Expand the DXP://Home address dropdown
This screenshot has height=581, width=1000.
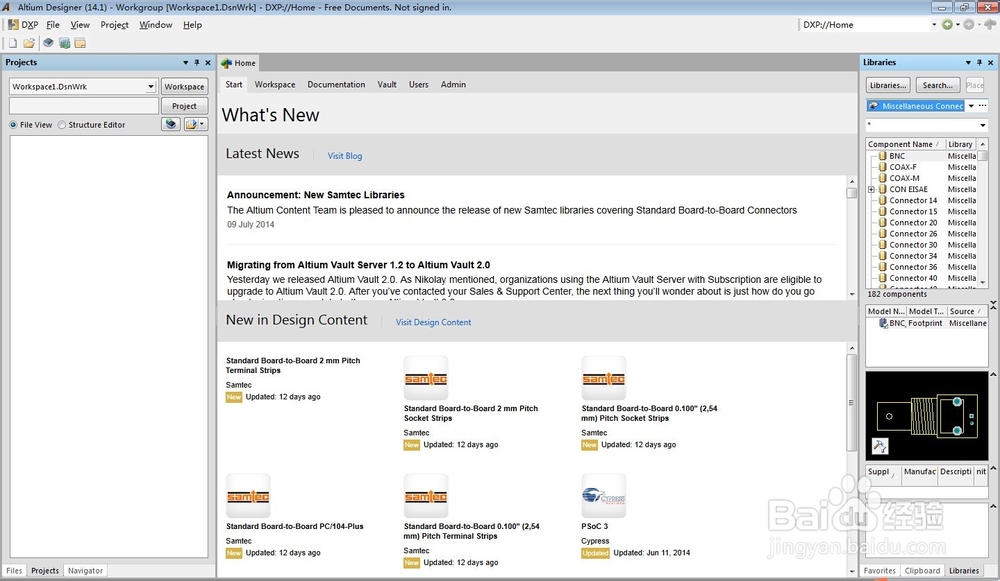934,25
